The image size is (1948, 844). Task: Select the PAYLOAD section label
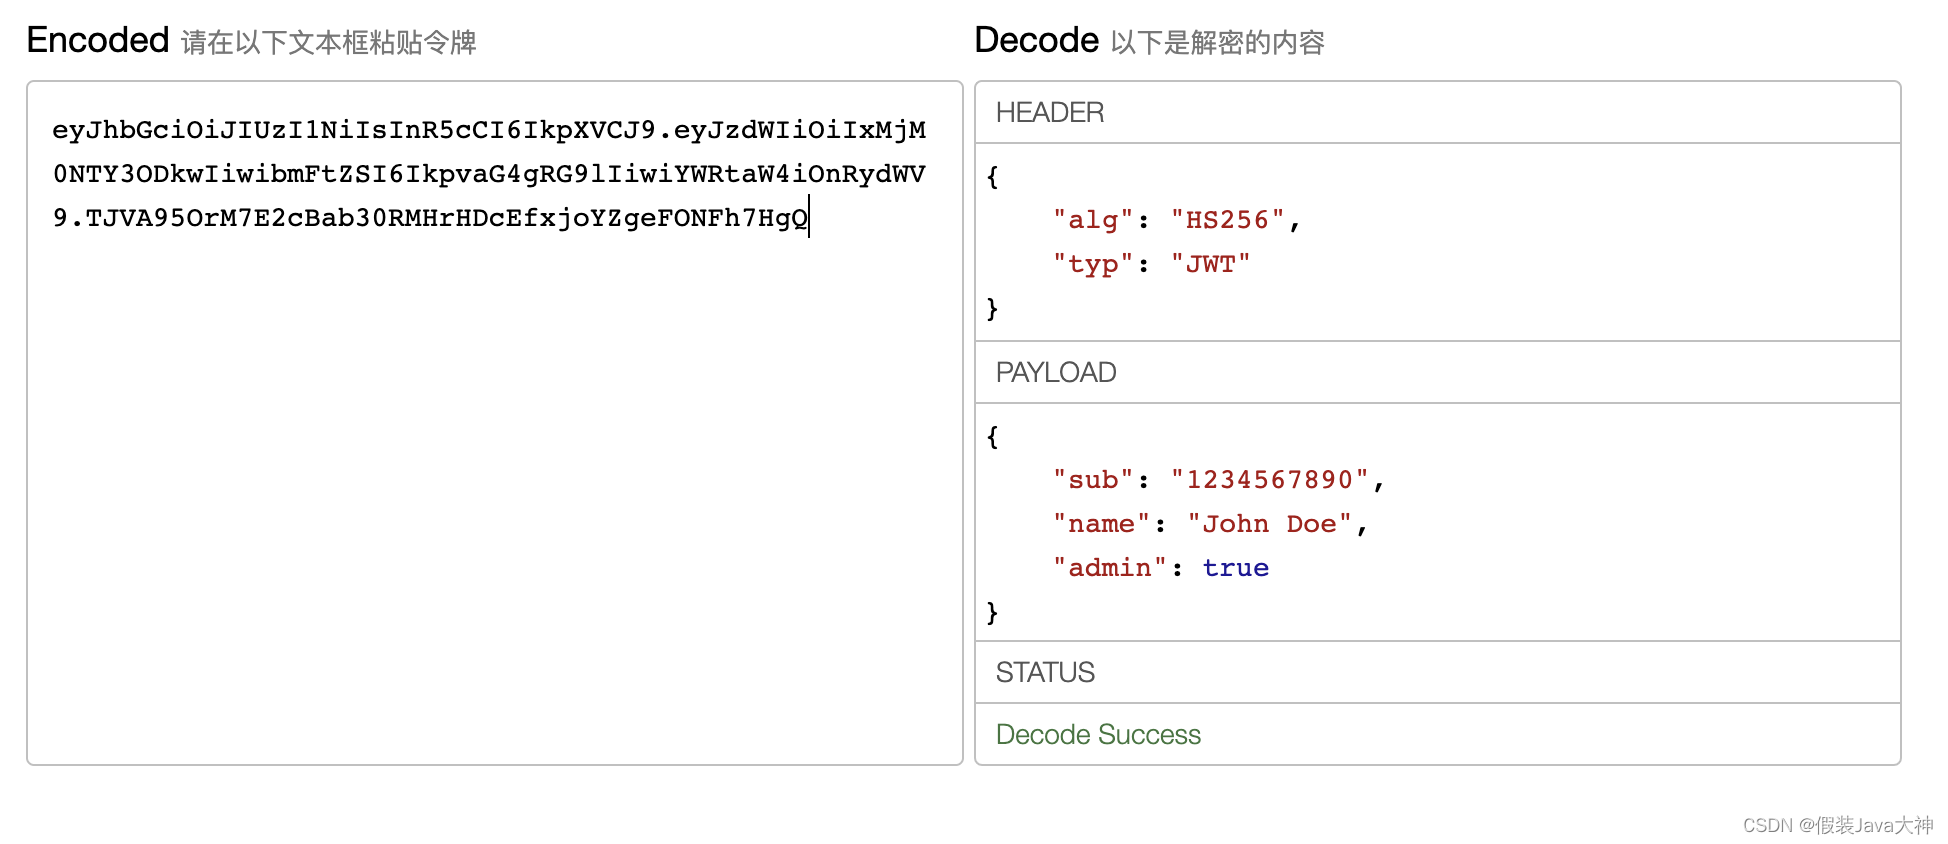click(1056, 372)
